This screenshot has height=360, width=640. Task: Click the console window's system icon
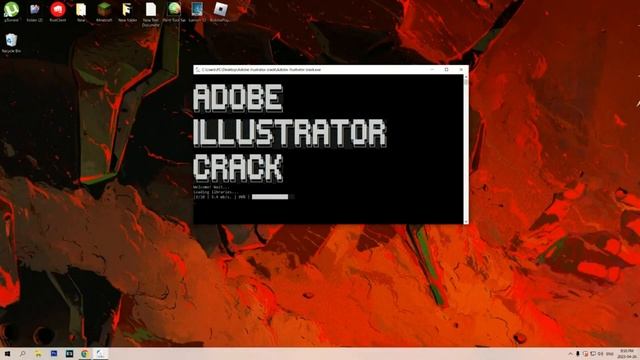(198, 70)
